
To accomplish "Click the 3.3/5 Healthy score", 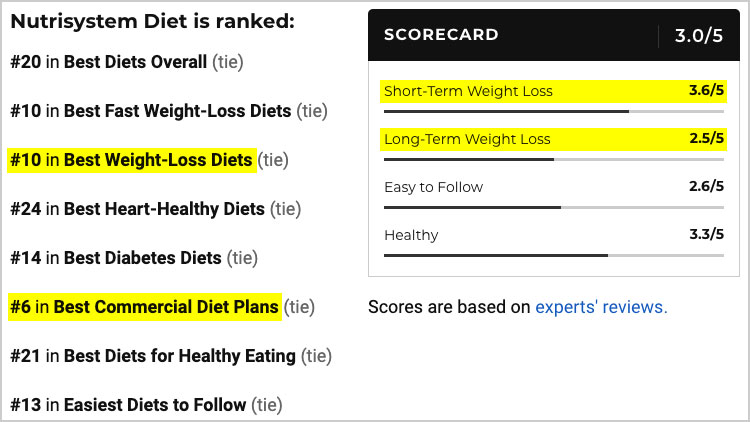I will (706, 234).
